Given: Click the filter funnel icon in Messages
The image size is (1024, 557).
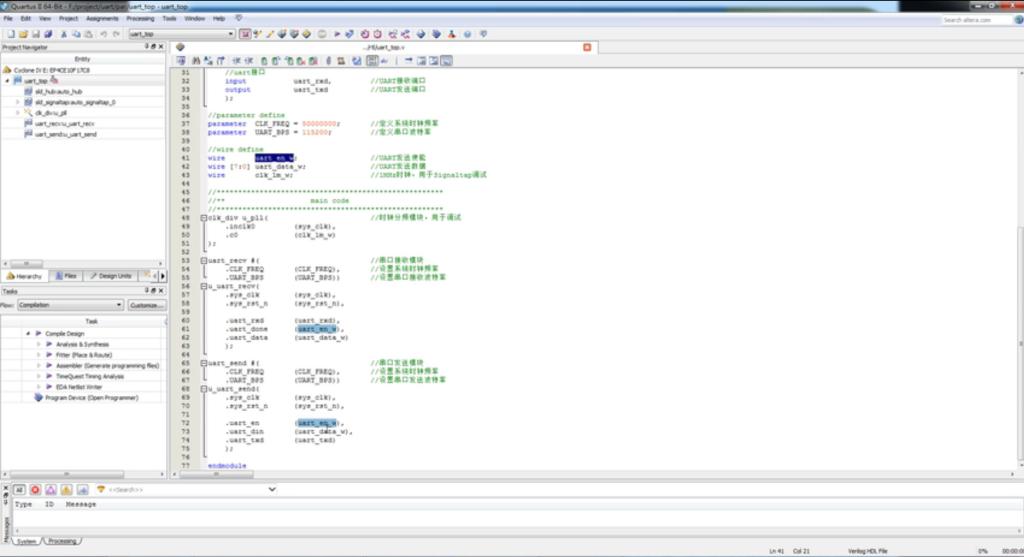Looking at the screenshot, I should click(x=100, y=490).
